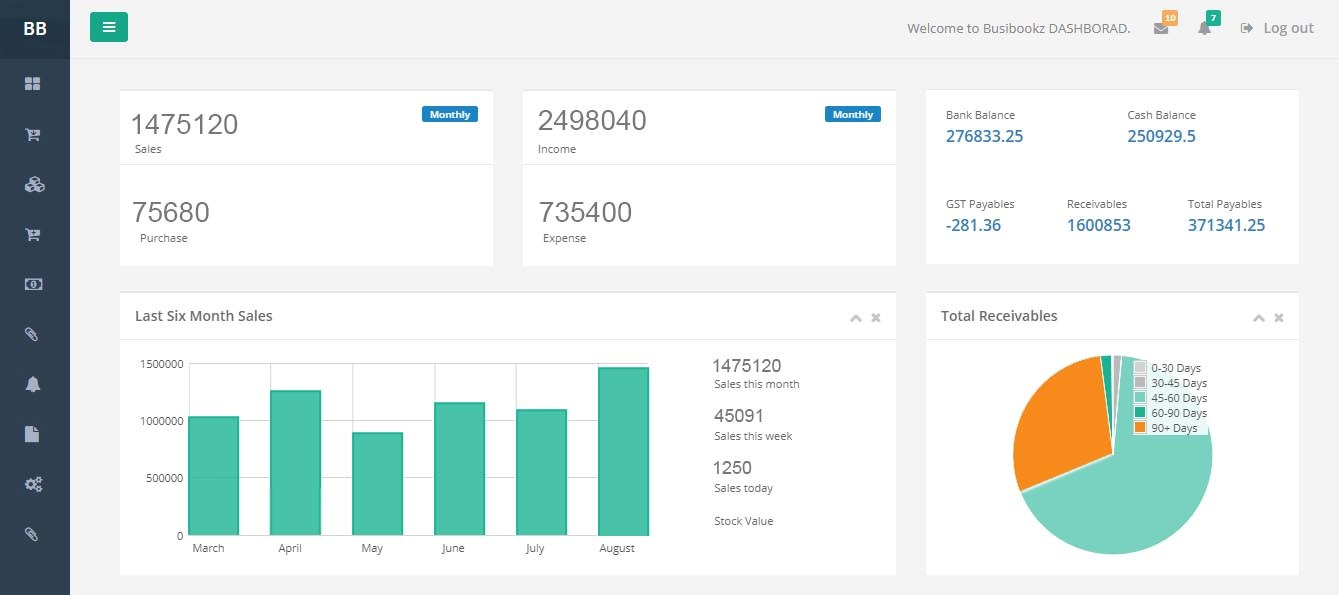The height and width of the screenshot is (595, 1339).
Task: Click the Log out link
Action: pyautogui.click(x=1277, y=28)
